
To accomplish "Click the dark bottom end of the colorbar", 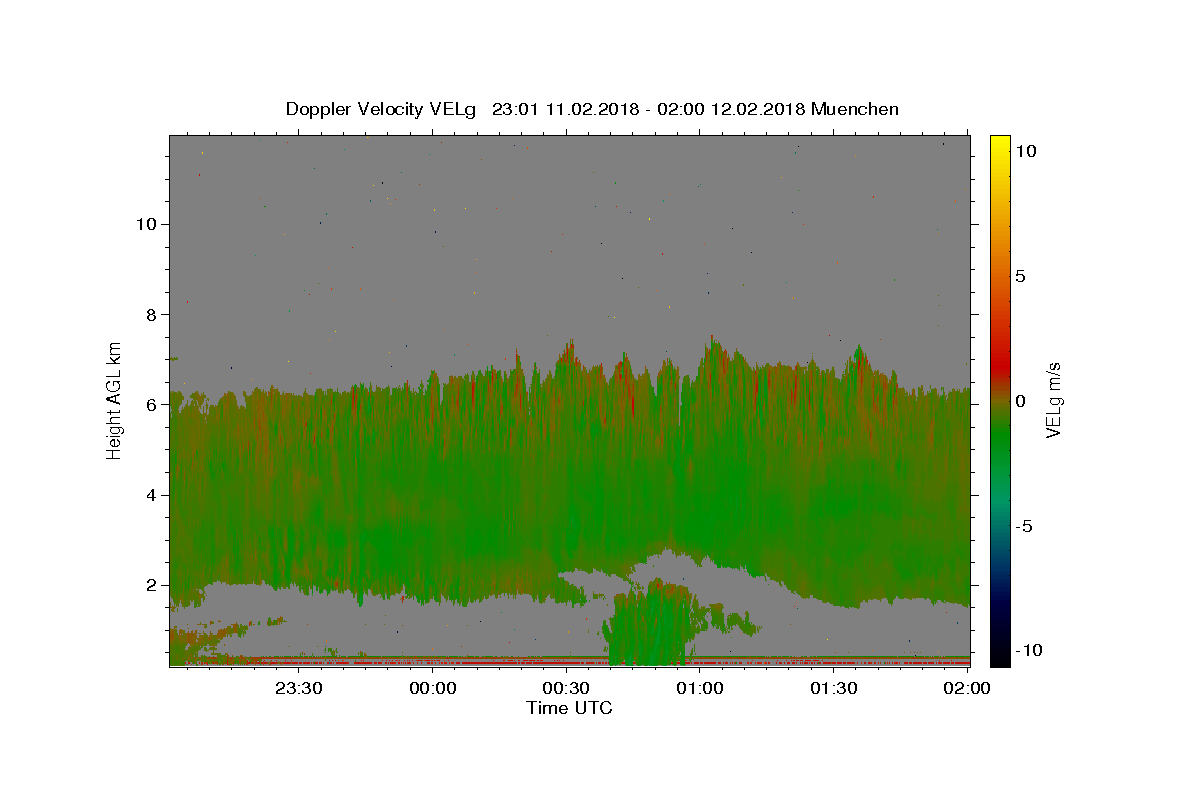I will tap(999, 655).
